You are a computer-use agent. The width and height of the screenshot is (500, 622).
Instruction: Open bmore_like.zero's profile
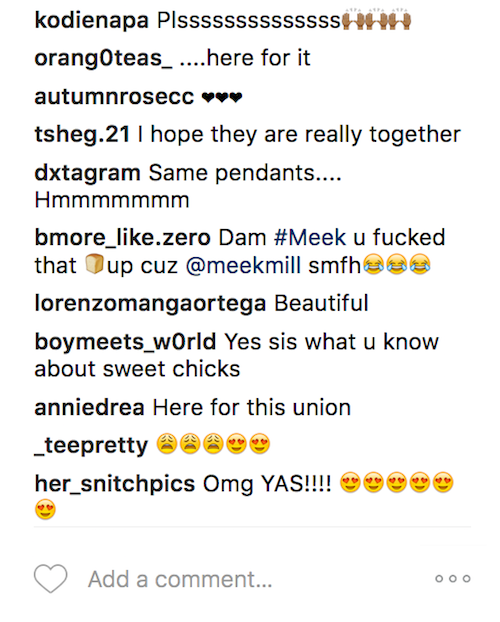[122, 238]
